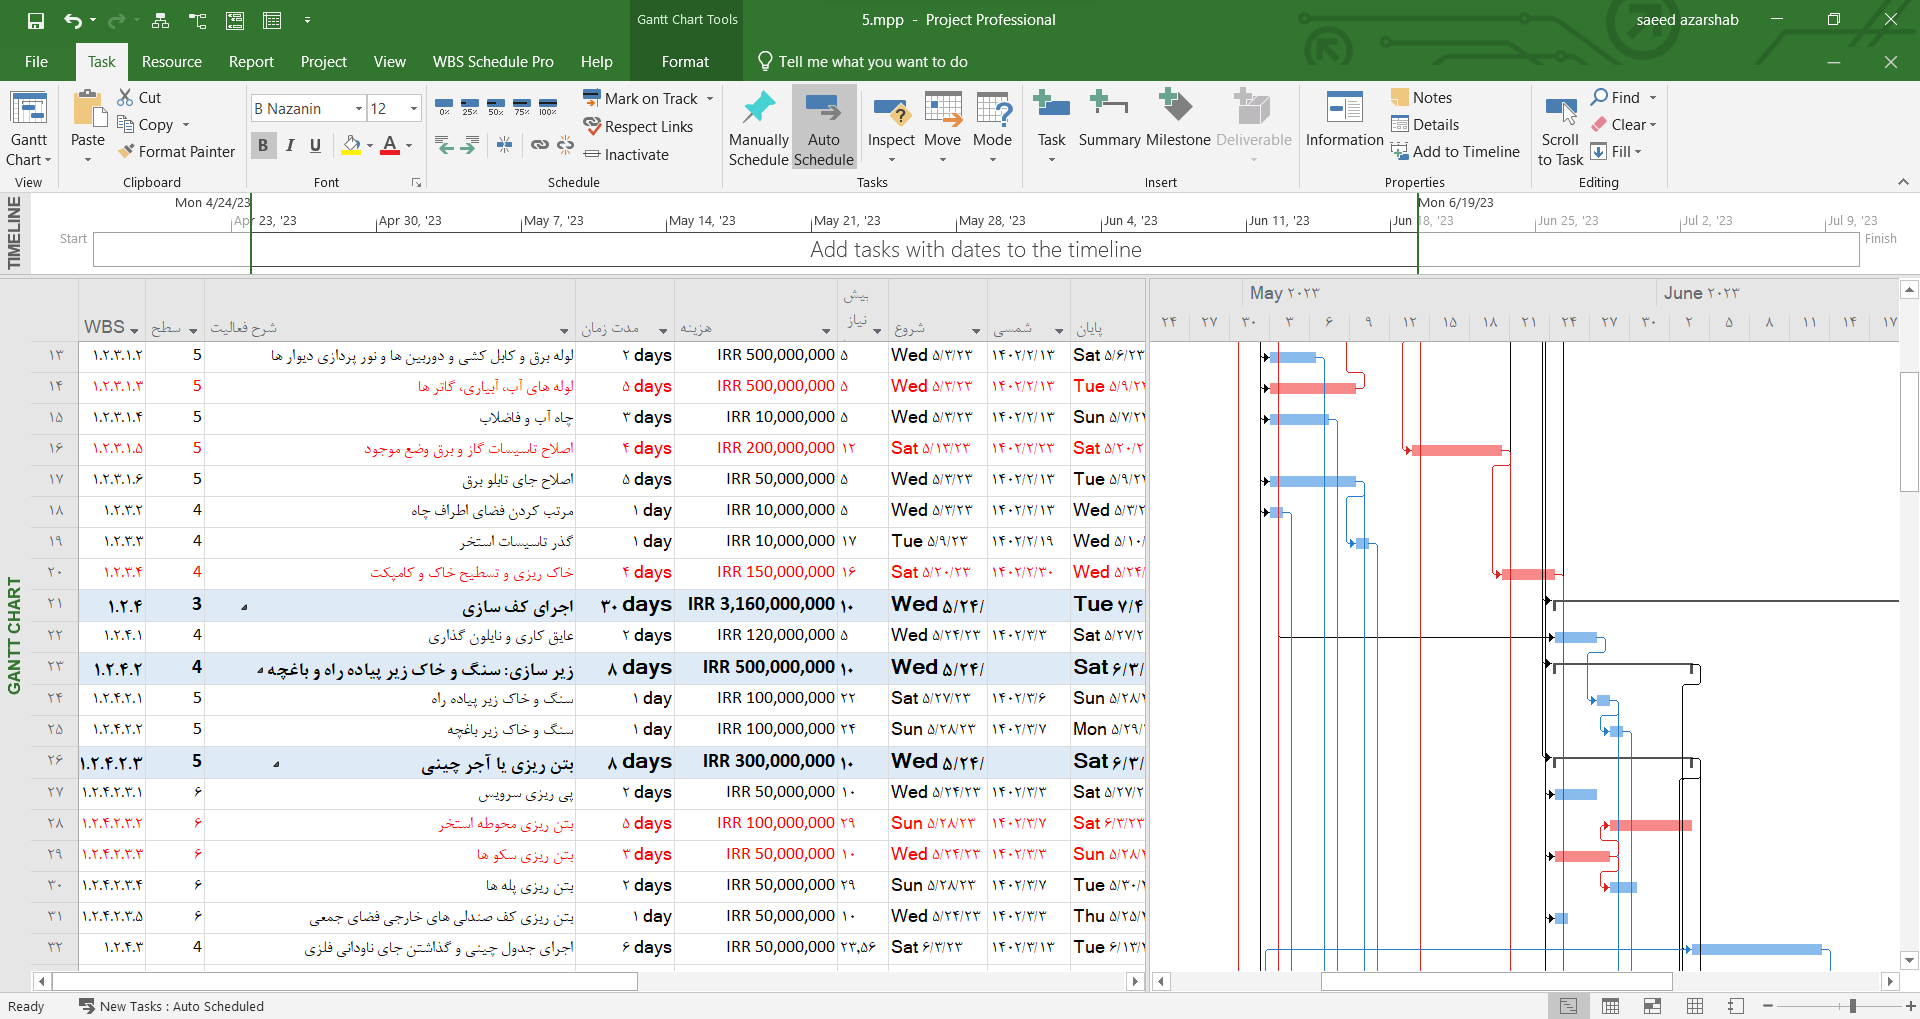Open the font size 12 dropdown
The width and height of the screenshot is (1920, 1019).
point(414,108)
